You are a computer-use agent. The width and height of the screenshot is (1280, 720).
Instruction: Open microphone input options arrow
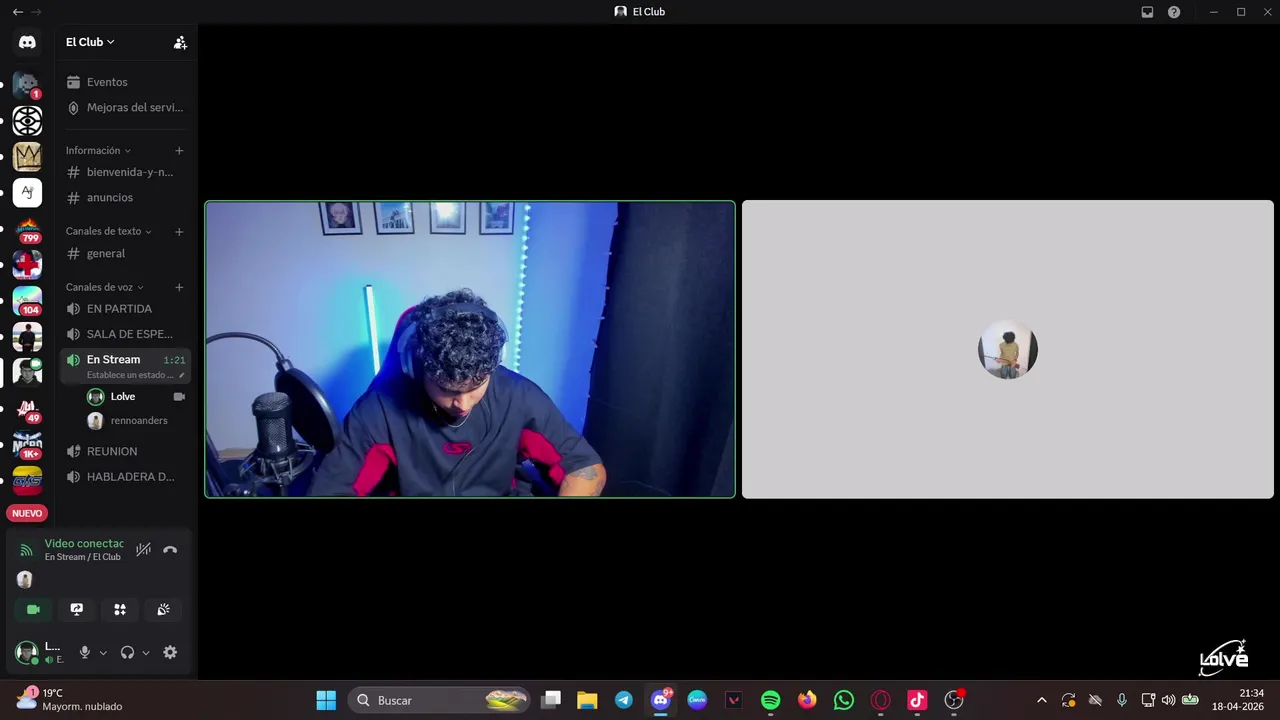coord(103,653)
